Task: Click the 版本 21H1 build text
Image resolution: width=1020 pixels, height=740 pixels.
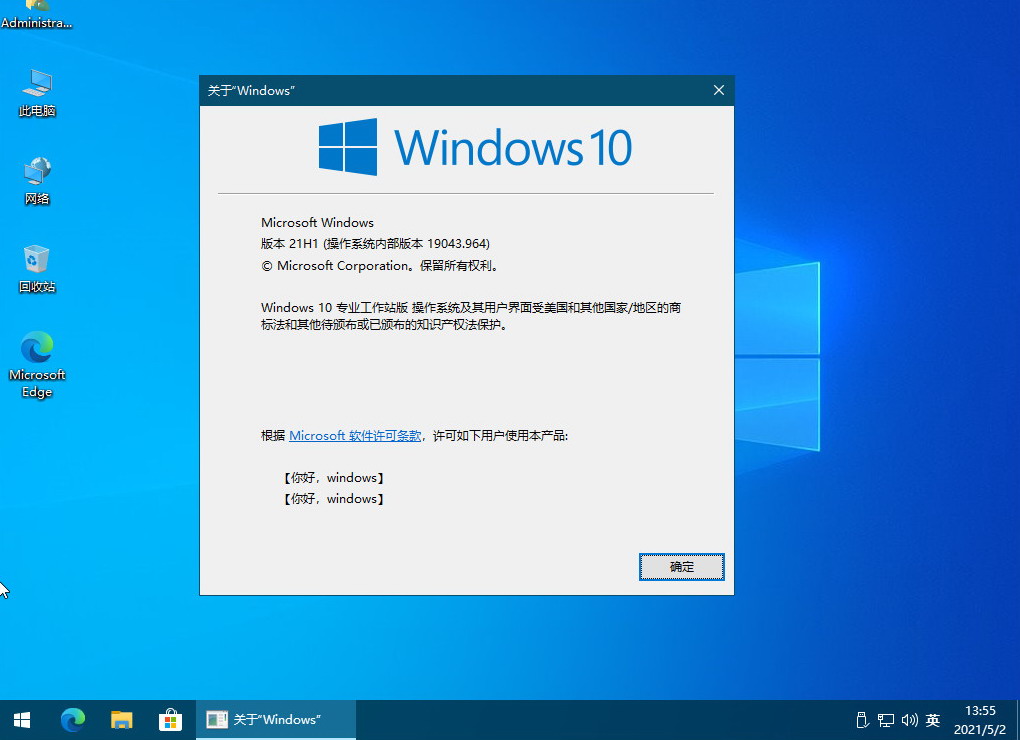Action: tap(375, 244)
